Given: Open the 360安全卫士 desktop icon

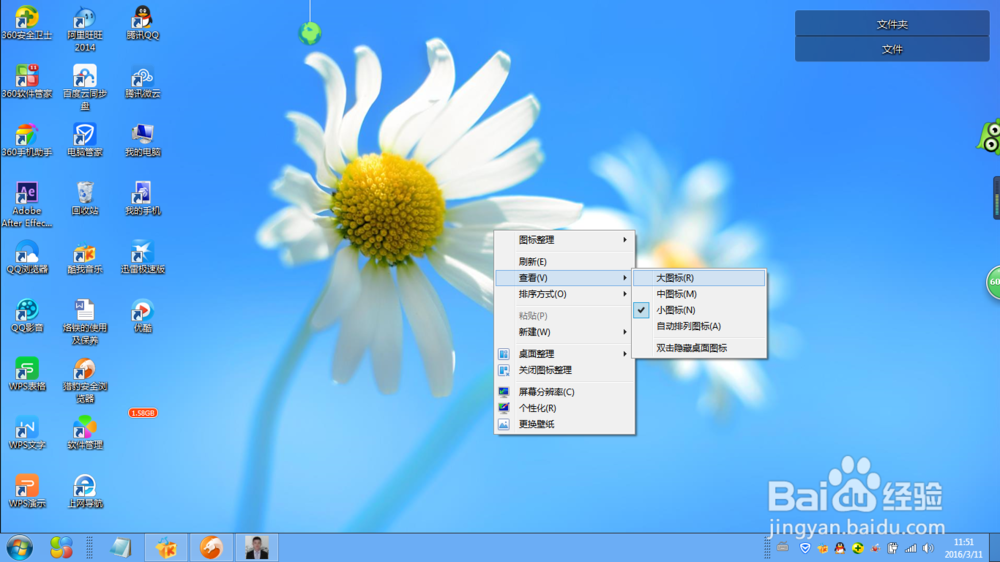Looking at the screenshot, I should 27,24.
